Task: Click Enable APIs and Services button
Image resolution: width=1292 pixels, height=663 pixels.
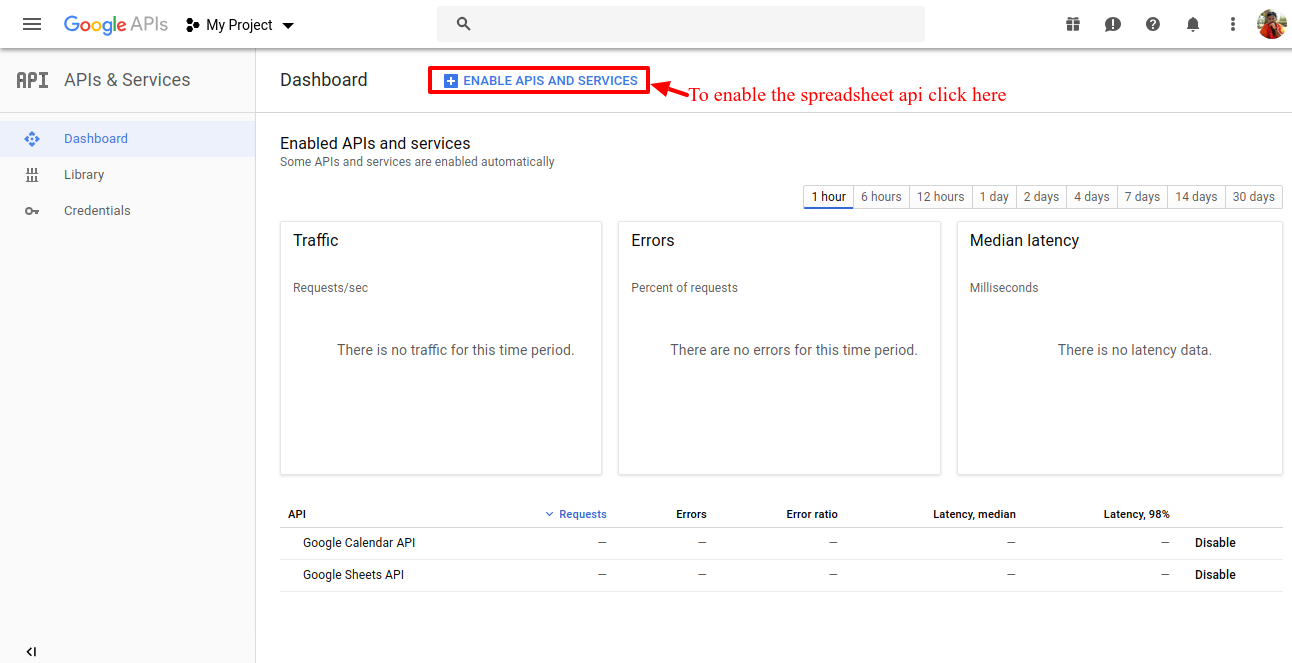Action: tap(540, 81)
